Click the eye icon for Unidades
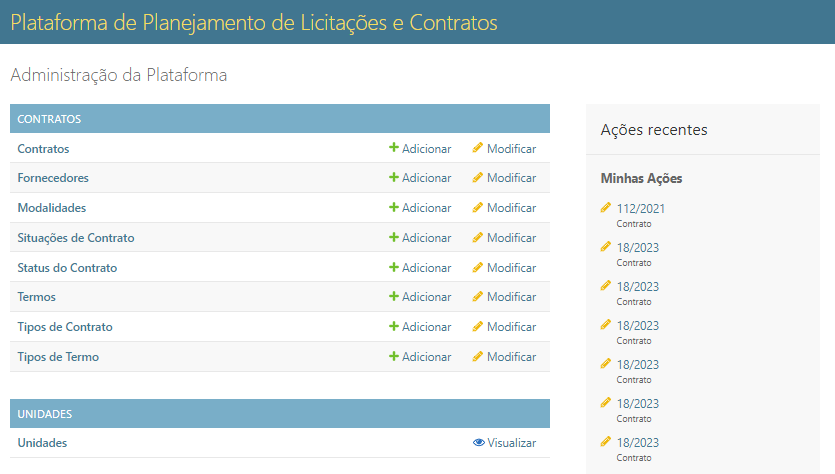The image size is (835, 474). [479, 443]
